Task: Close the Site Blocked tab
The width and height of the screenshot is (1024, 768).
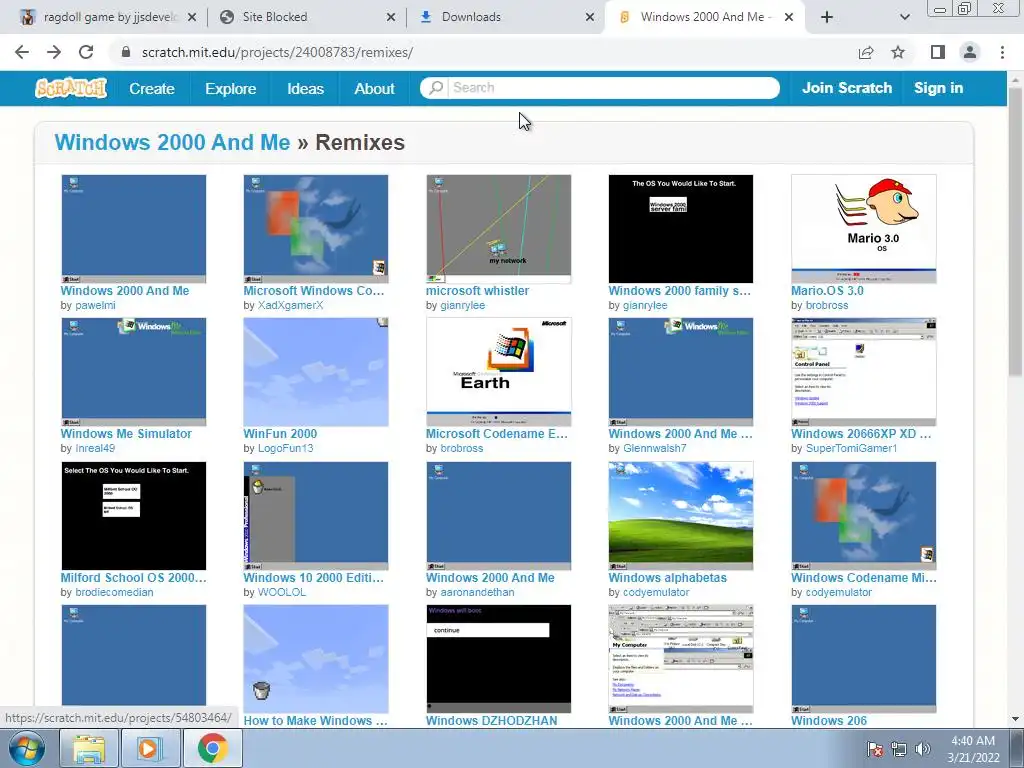Action: [x=391, y=17]
